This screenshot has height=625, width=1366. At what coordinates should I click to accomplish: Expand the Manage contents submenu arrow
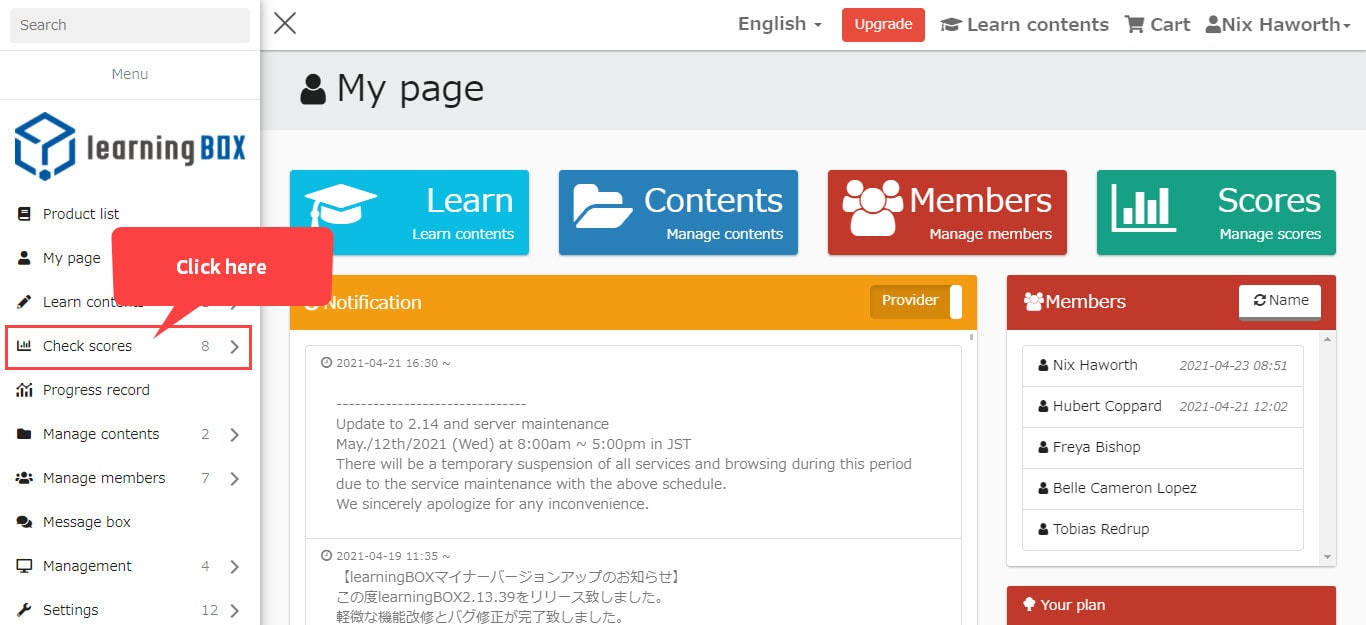point(234,435)
